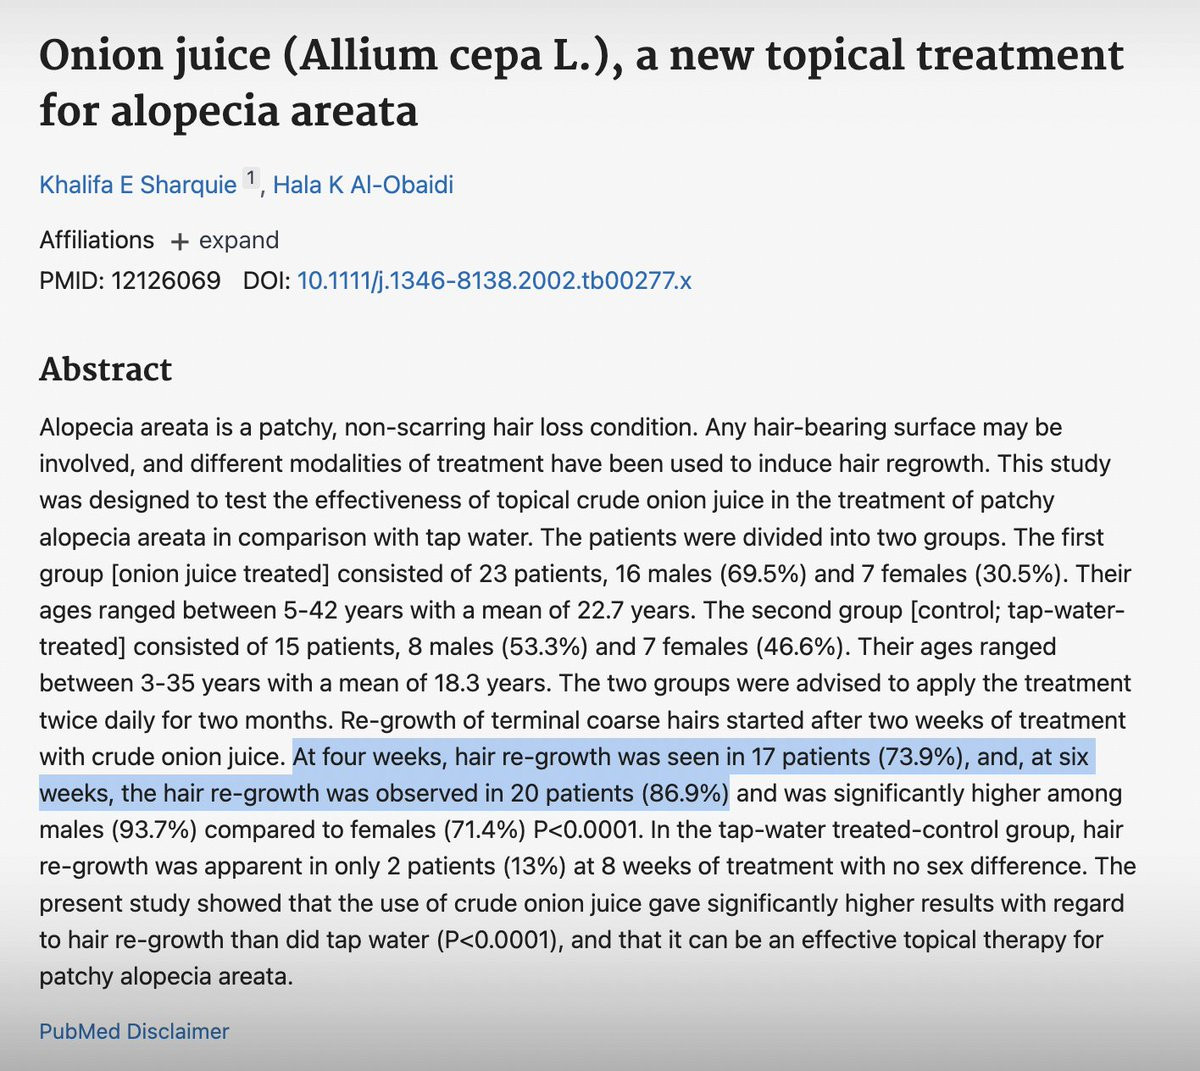Click the "DOI:" label text
The image size is (1200, 1071).
(x=267, y=280)
